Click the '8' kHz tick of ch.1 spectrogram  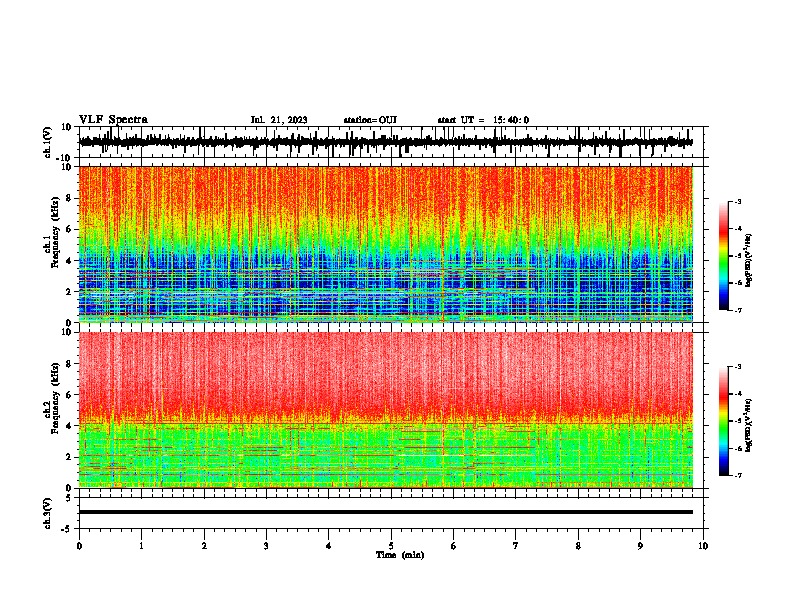pyautogui.click(x=69, y=198)
